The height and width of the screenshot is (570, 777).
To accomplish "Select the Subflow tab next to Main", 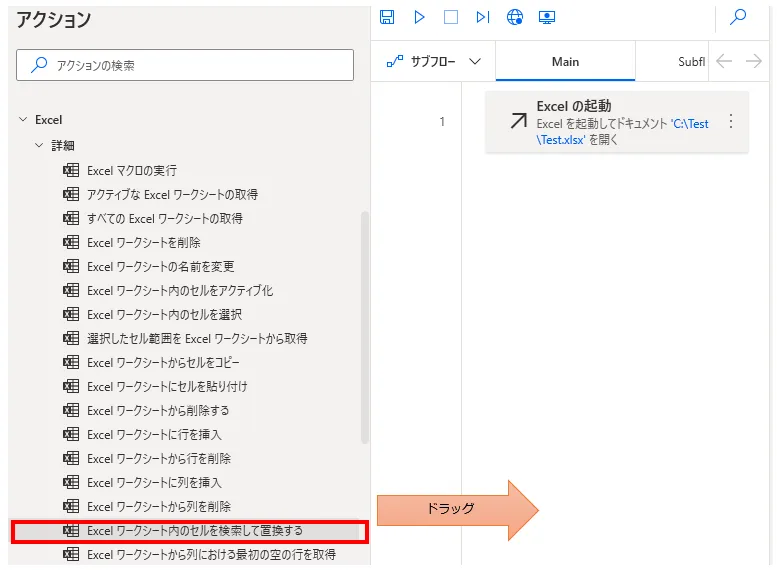I will coord(691,62).
